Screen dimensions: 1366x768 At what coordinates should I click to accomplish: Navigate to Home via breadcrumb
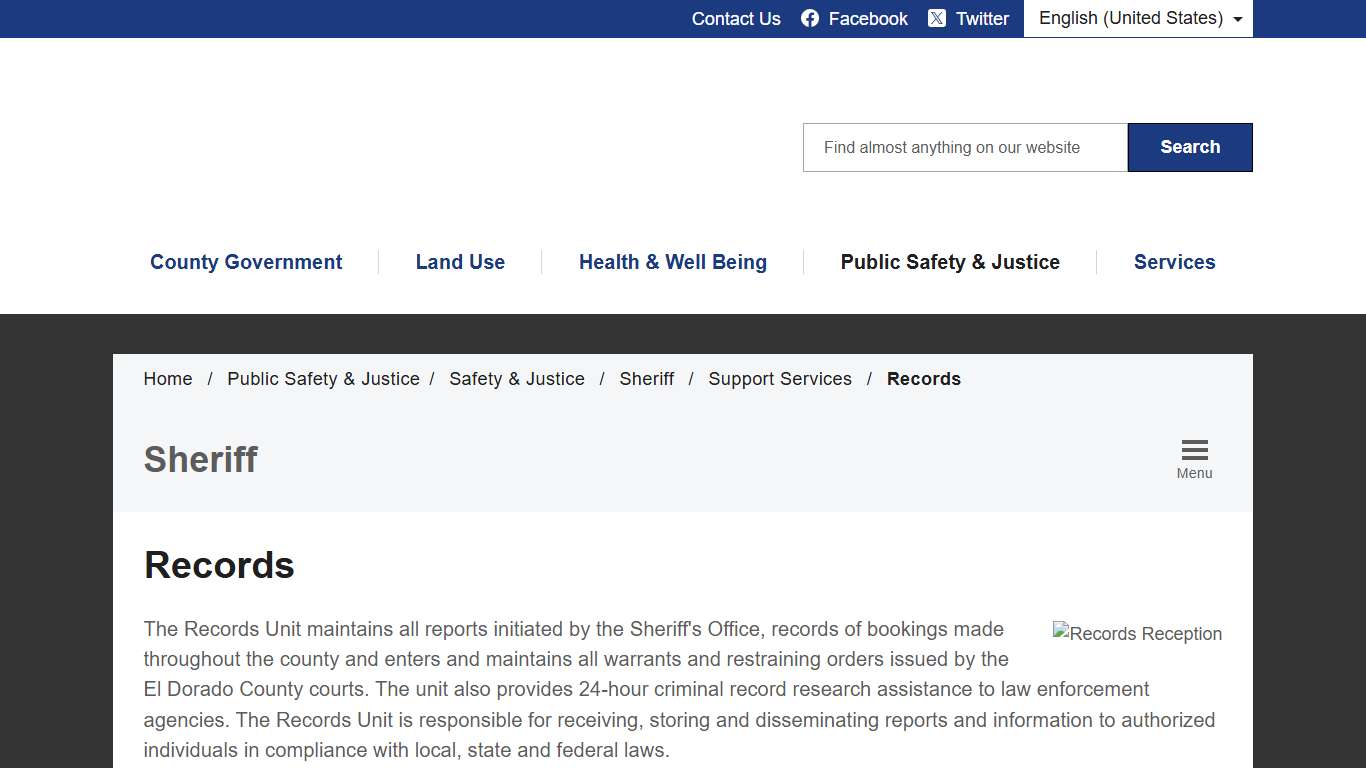(x=167, y=379)
